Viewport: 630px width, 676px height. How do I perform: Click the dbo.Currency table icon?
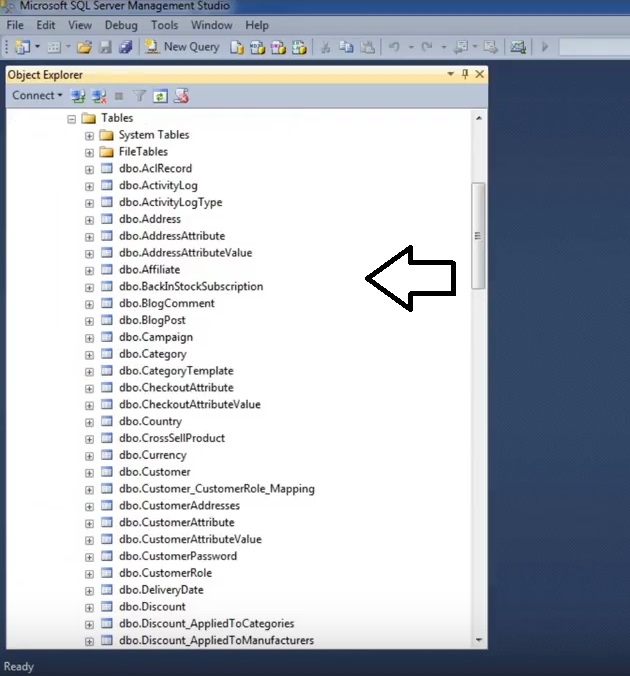pyautogui.click(x=107, y=454)
